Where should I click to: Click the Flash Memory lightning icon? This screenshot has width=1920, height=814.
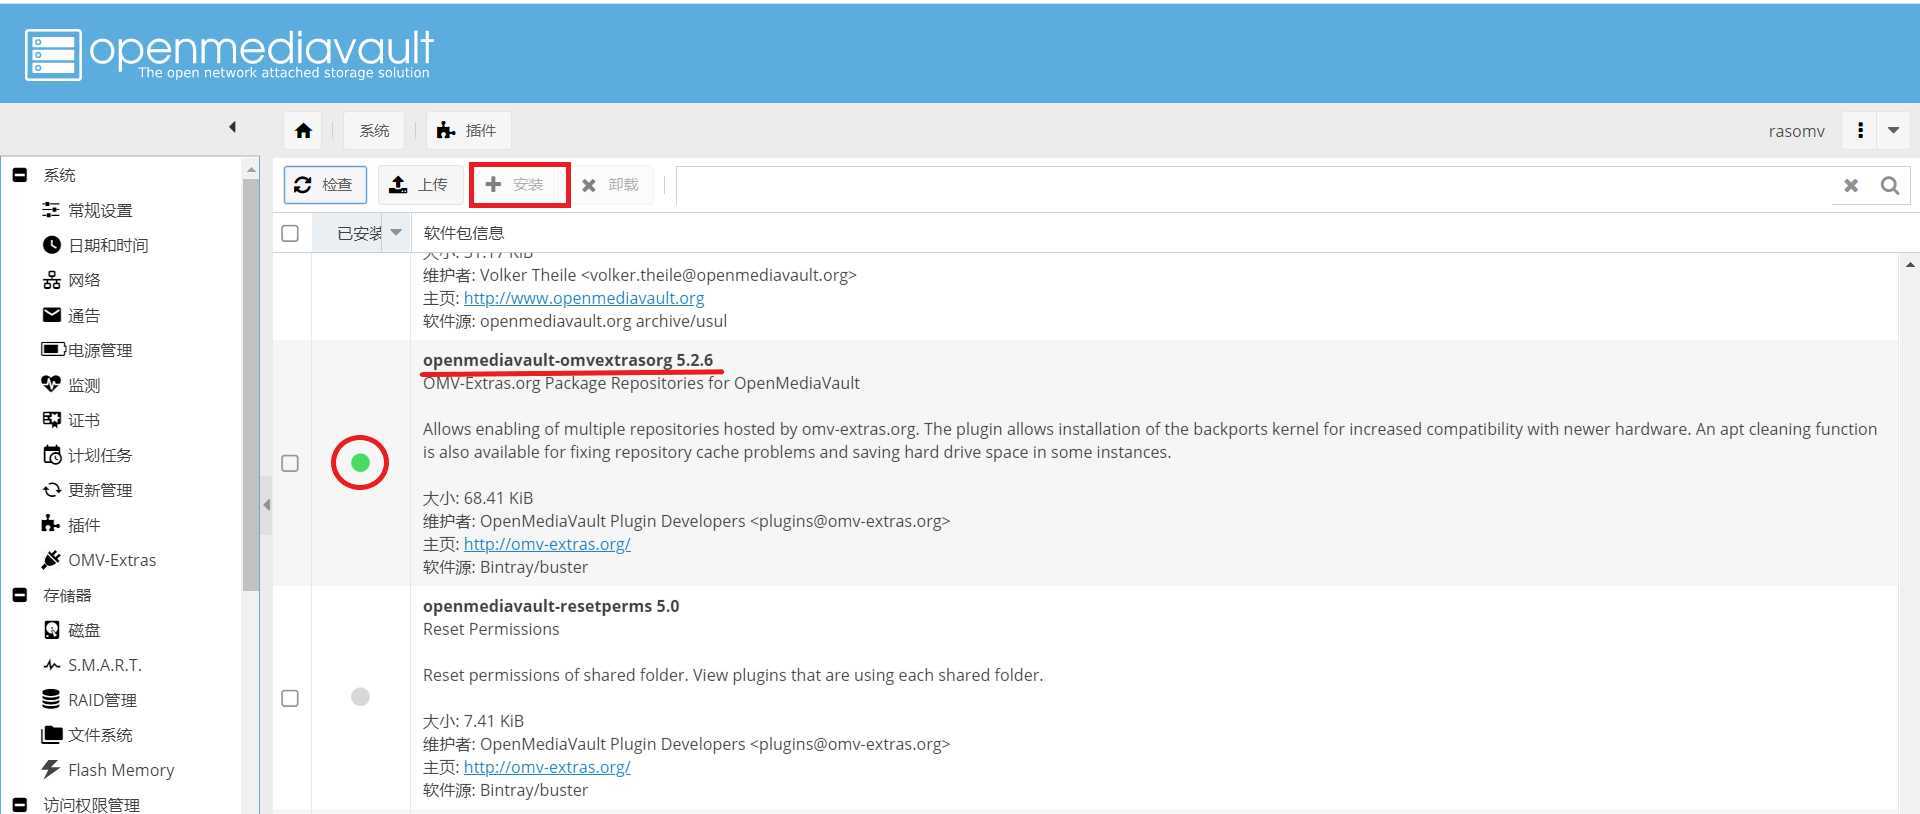[51, 768]
